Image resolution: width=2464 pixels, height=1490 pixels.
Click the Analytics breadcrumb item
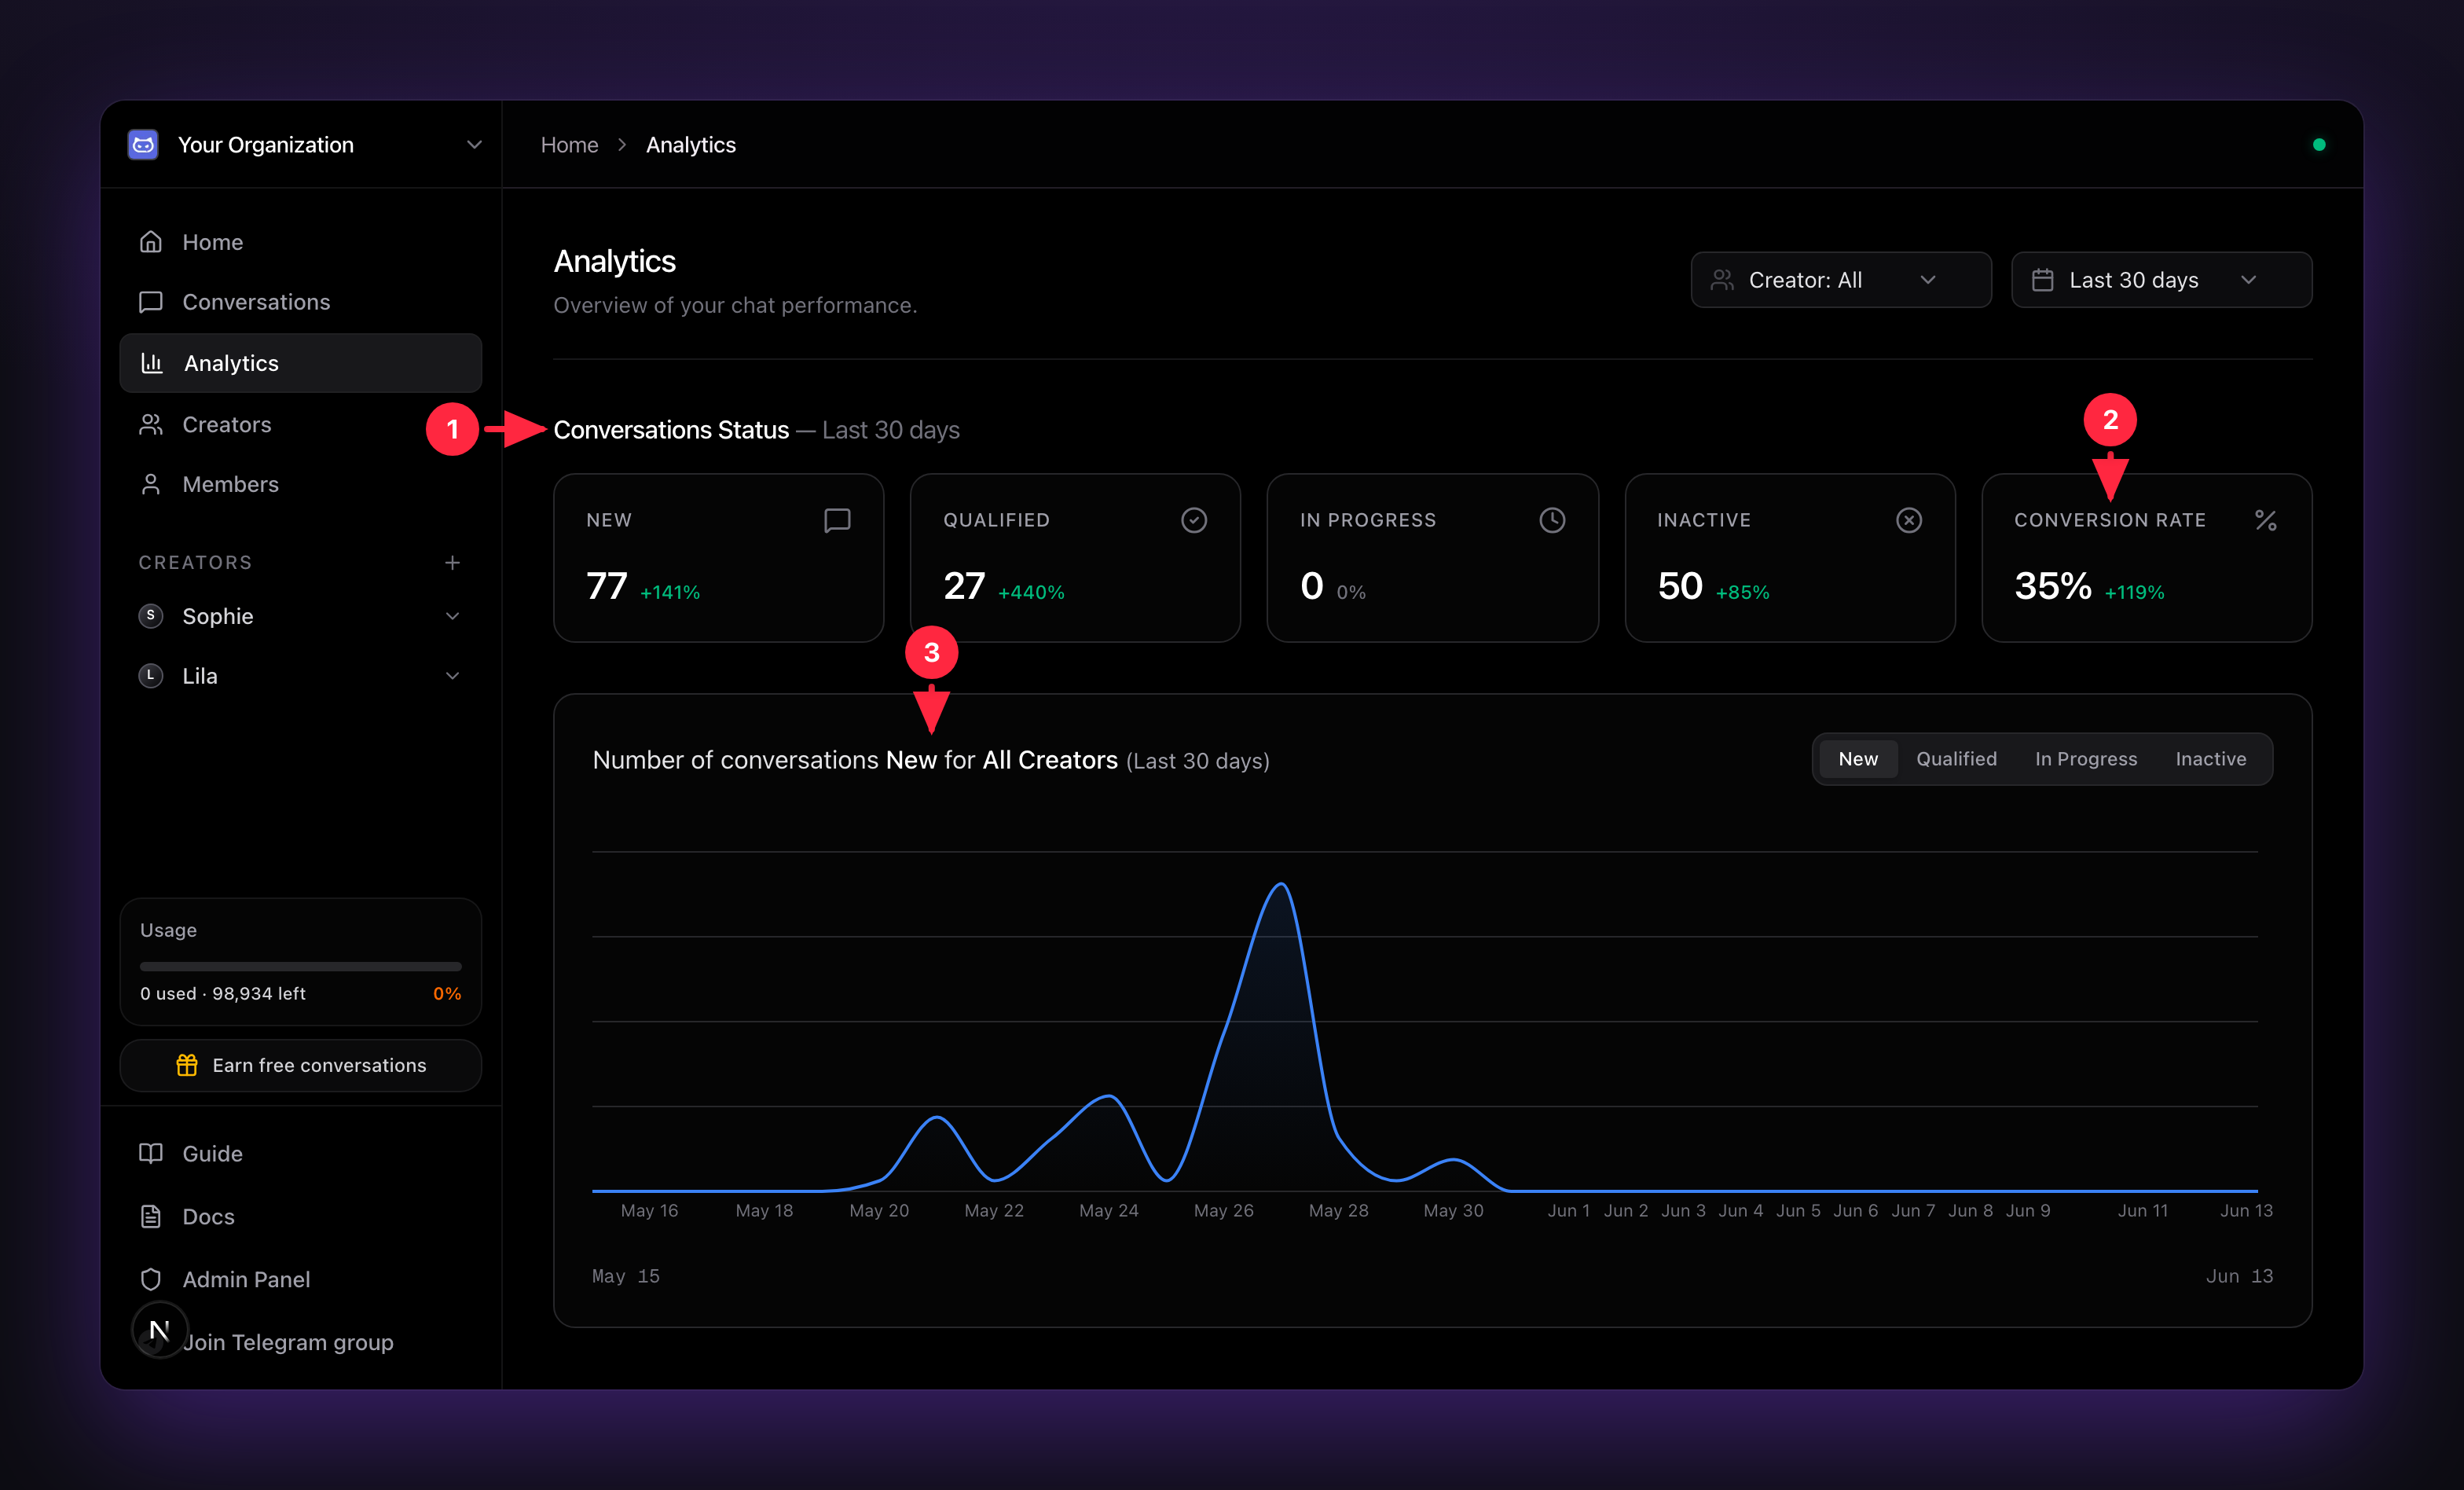click(x=691, y=145)
